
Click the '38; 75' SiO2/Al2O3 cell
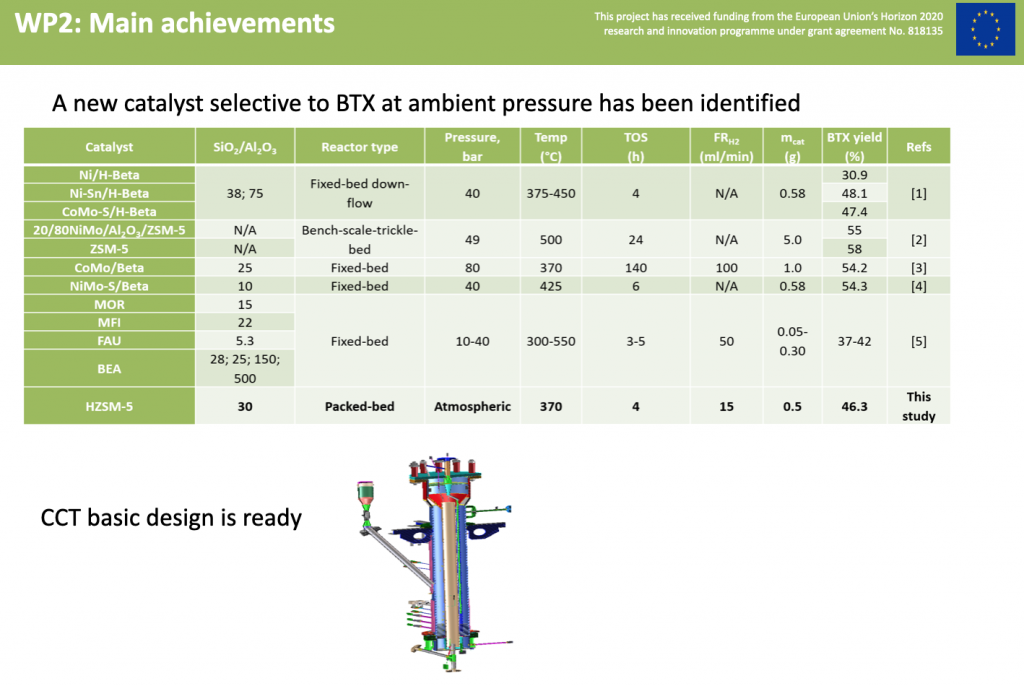click(x=245, y=193)
